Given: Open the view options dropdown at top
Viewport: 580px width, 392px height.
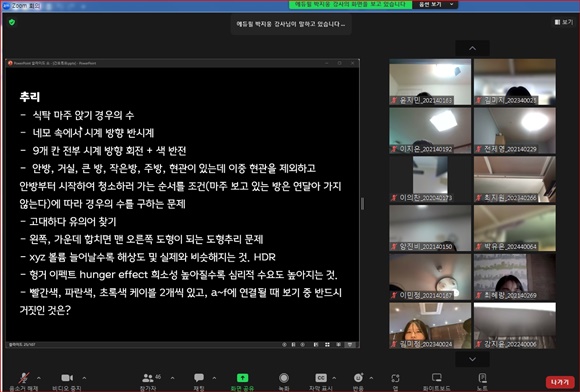Looking at the screenshot, I should pos(435,4).
